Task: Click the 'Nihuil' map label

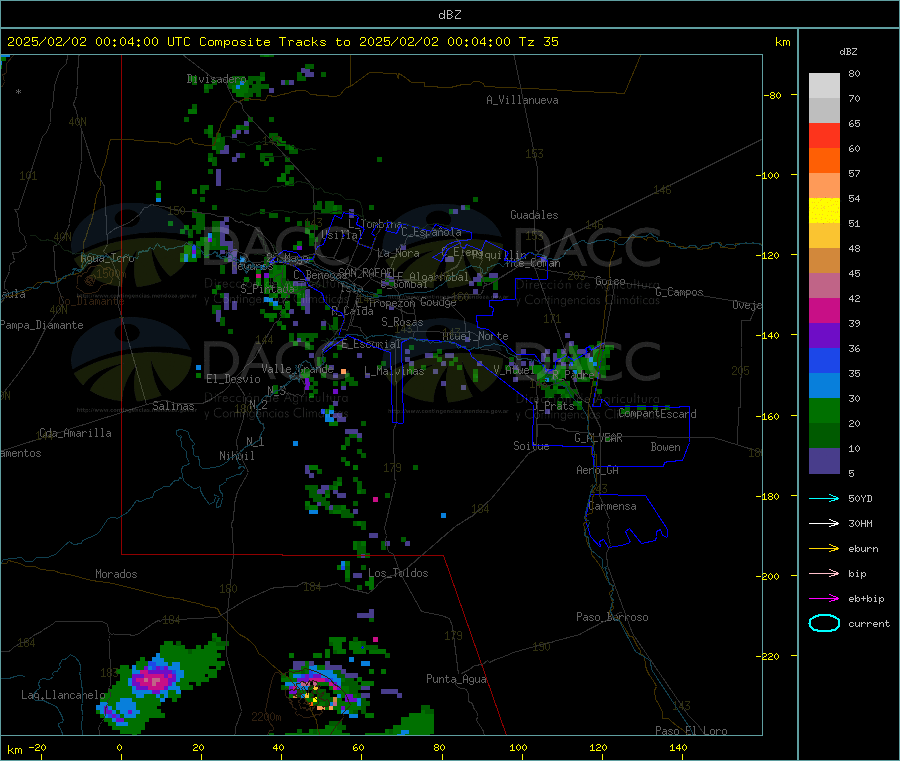Action: (236, 456)
